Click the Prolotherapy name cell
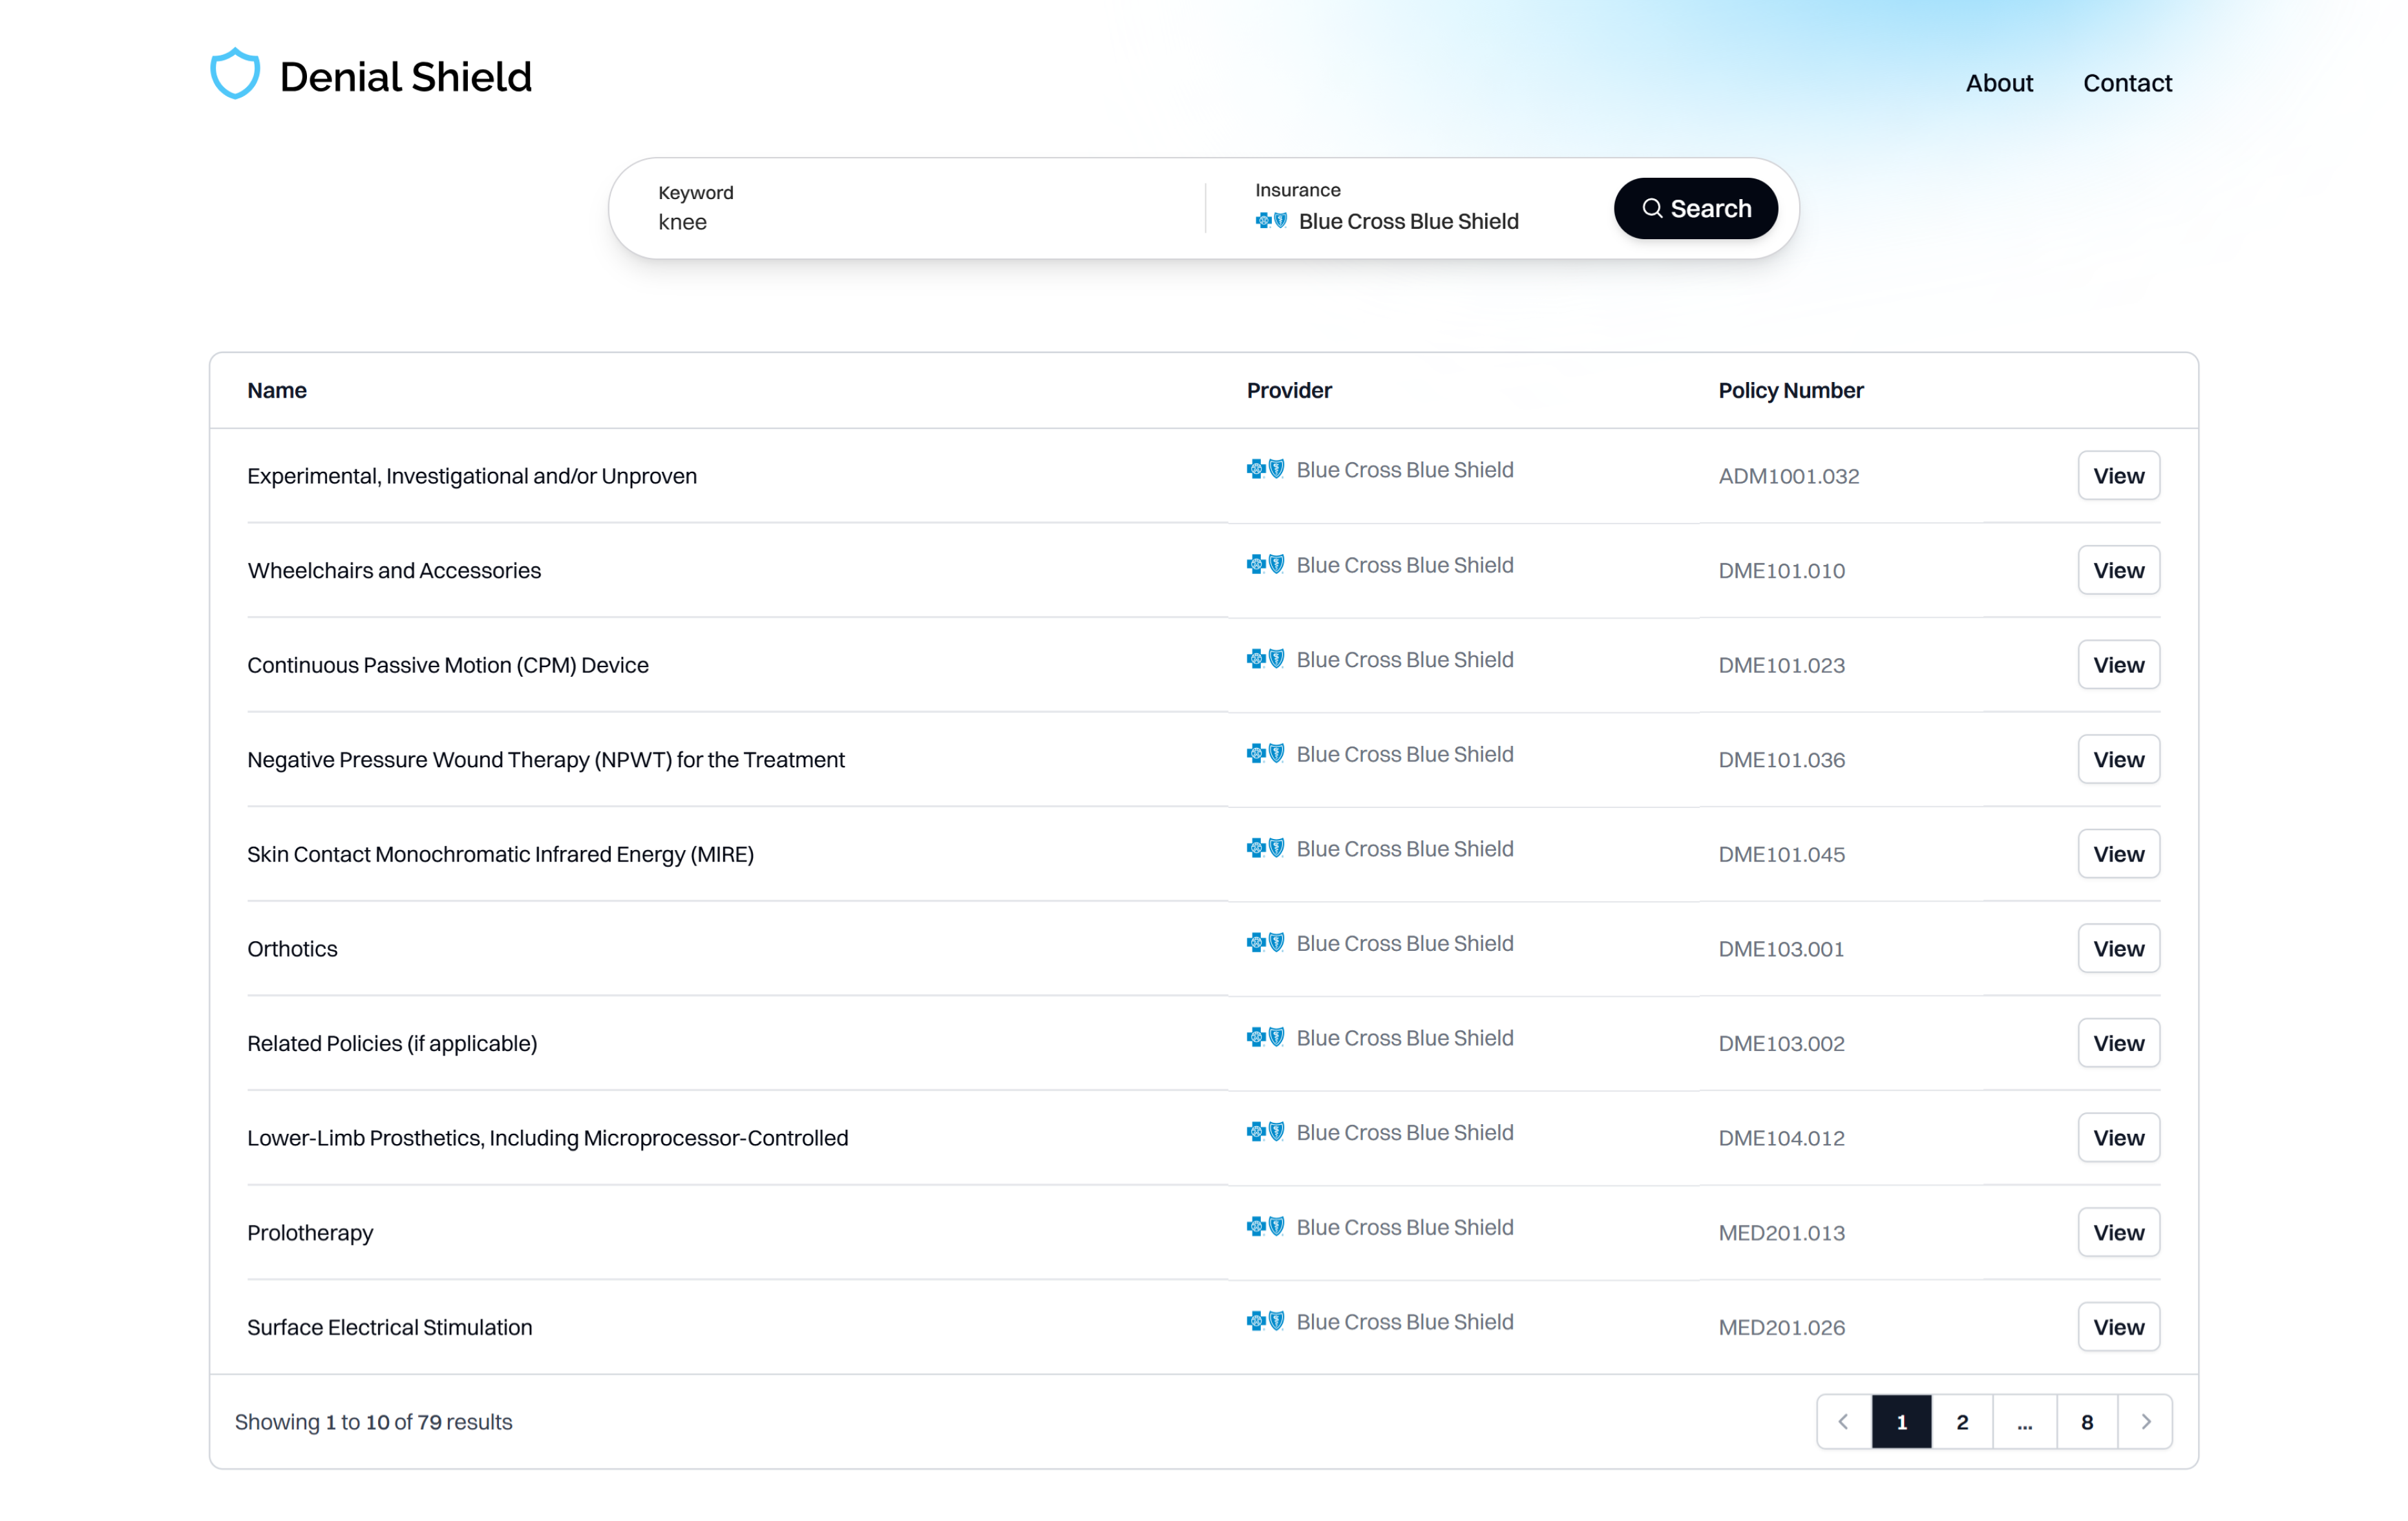Image resolution: width=2408 pixels, height=1521 pixels. click(310, 1232)
